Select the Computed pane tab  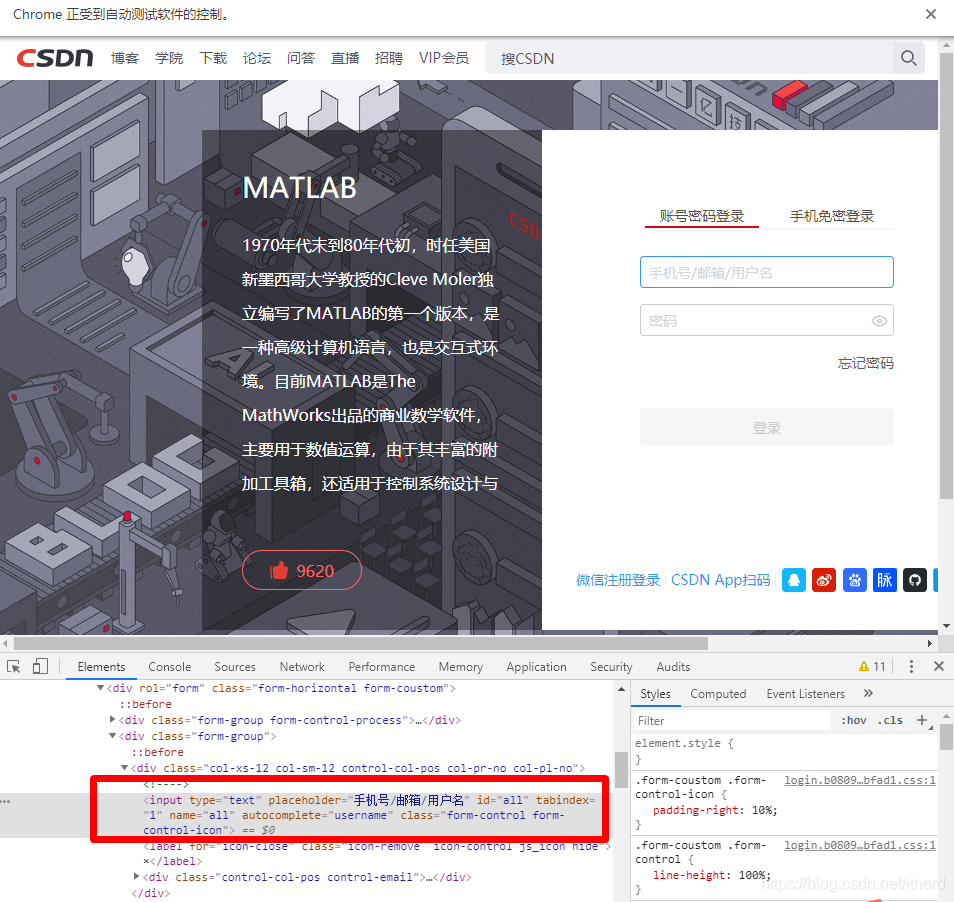click(x=718, y=693)
